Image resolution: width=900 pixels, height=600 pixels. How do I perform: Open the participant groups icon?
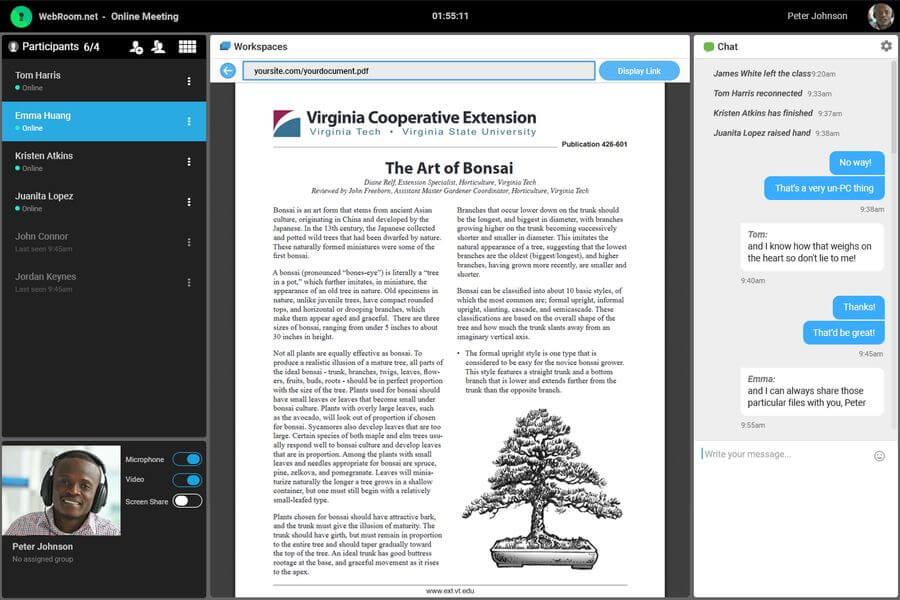click(x=158, y=47)
